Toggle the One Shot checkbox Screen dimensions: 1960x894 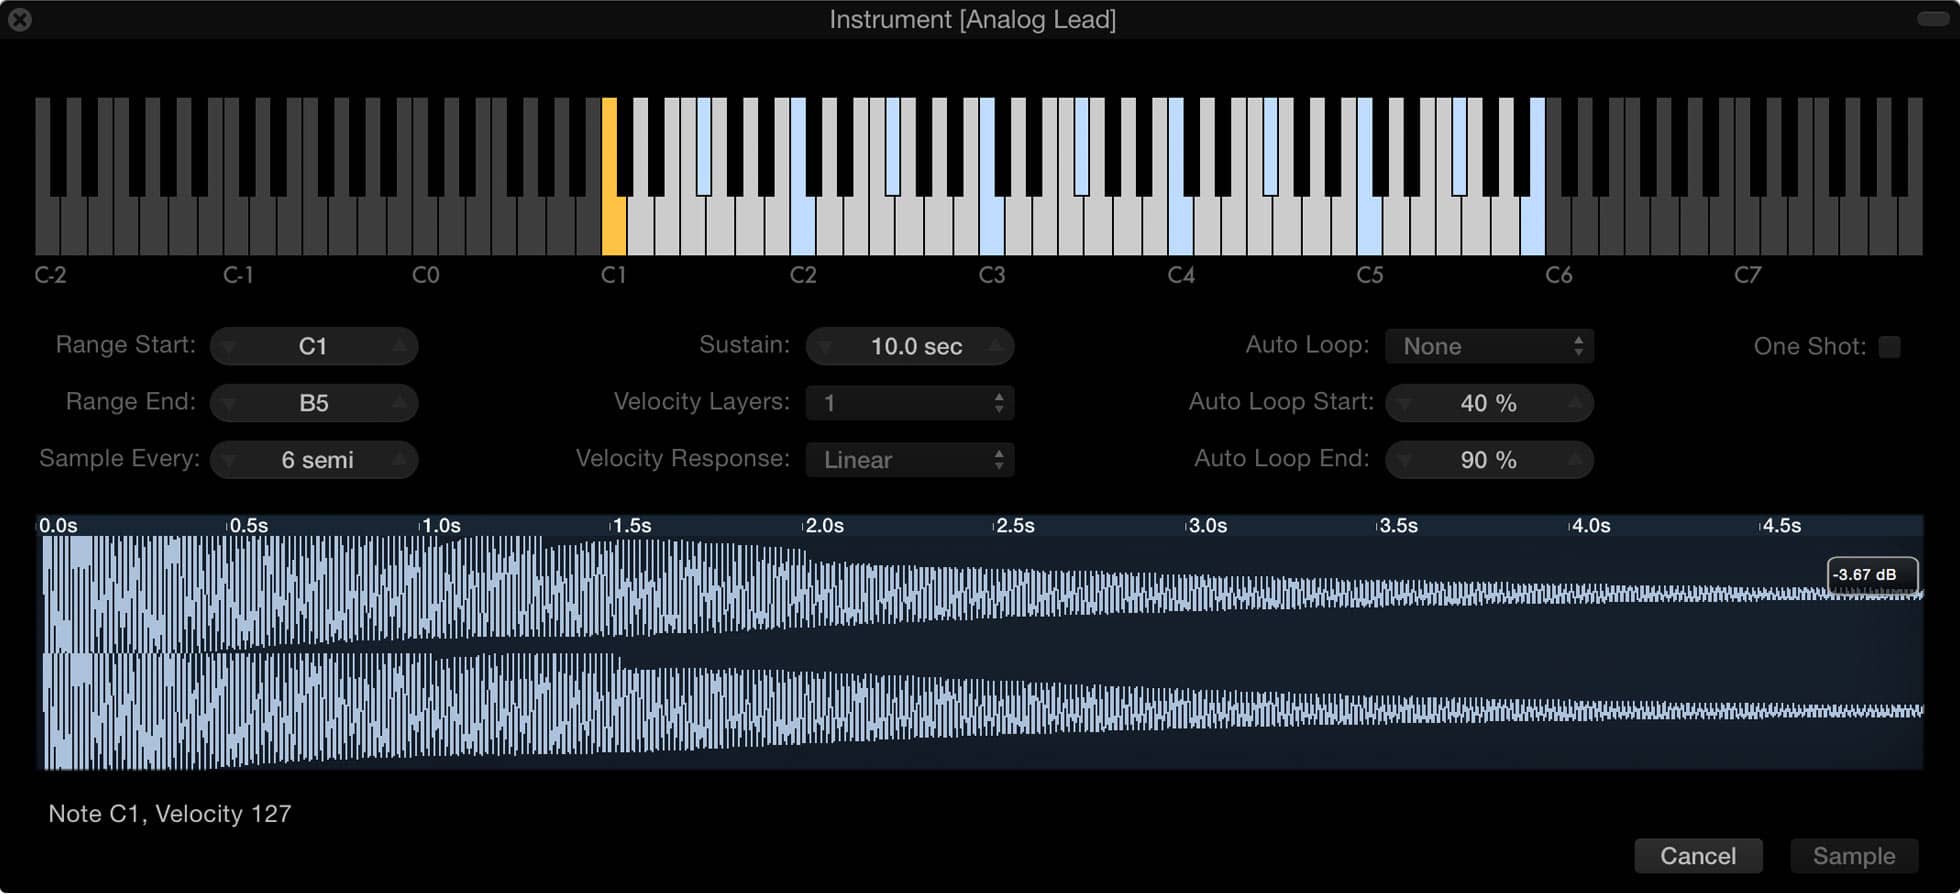(x=1889, y=347)
